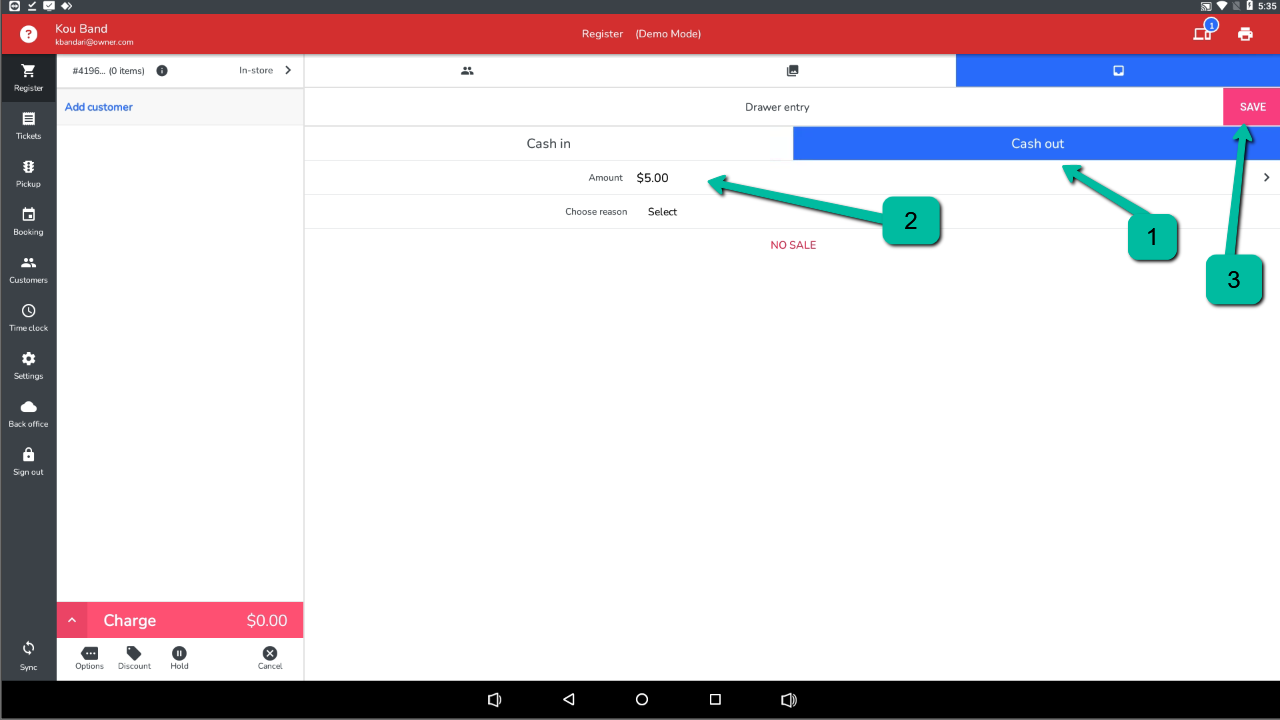The width and height of the screenshot is (1280, 720).
Task: Select the Cash out option
Action: [1036, 144]
